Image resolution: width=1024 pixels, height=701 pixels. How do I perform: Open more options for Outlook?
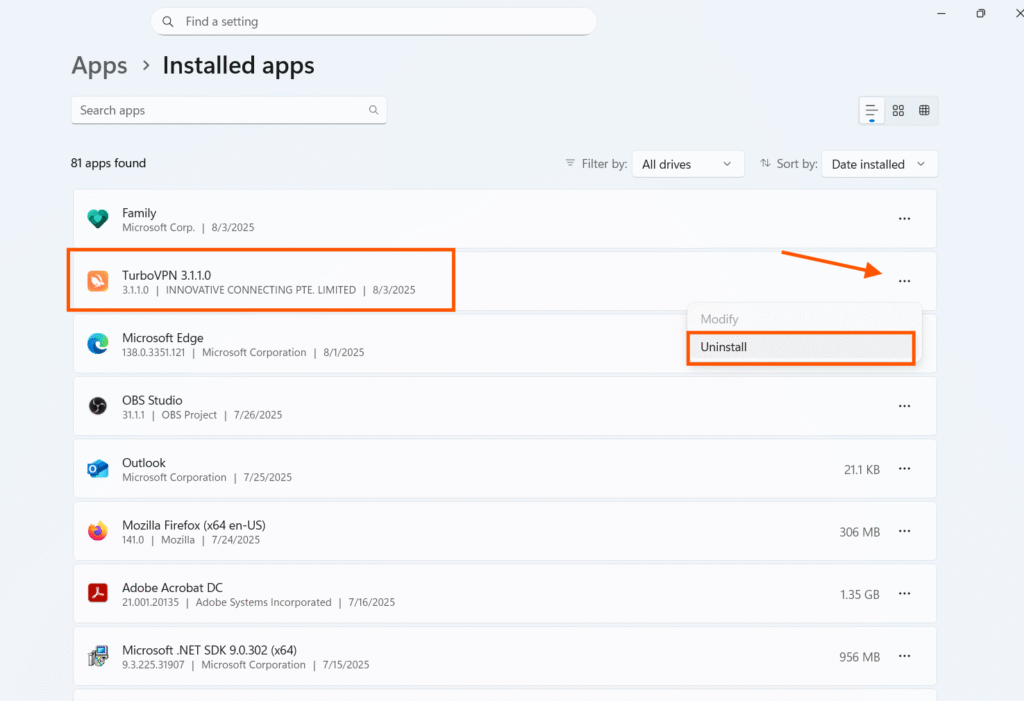click(x=904, y=468)
